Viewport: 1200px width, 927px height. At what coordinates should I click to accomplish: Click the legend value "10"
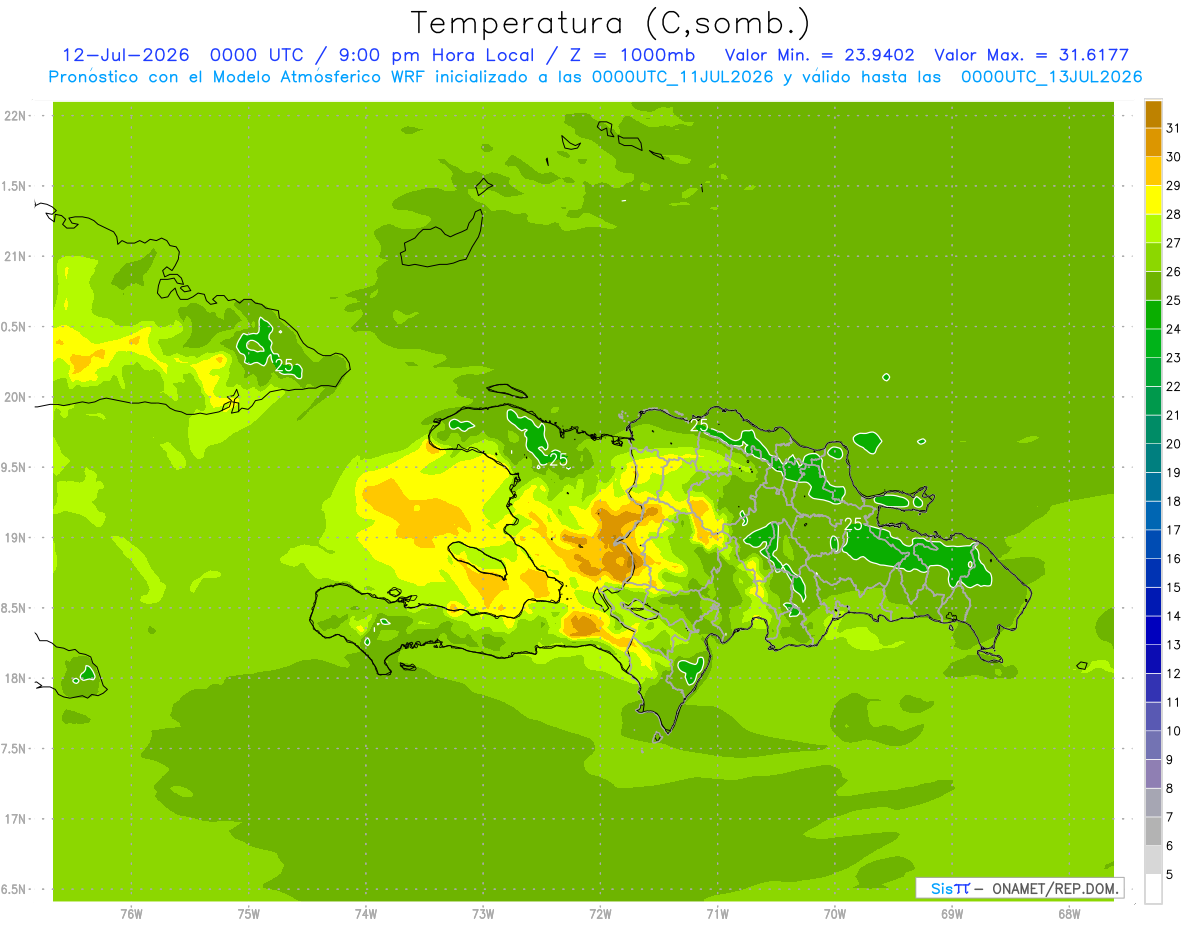(1173, 731)
